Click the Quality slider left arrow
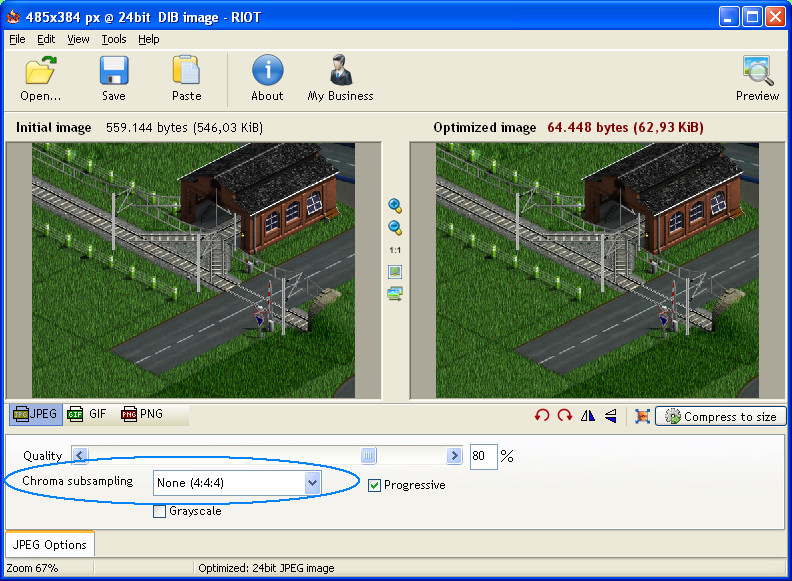Viewport: 792px width, 581px height. click(80, 456)
